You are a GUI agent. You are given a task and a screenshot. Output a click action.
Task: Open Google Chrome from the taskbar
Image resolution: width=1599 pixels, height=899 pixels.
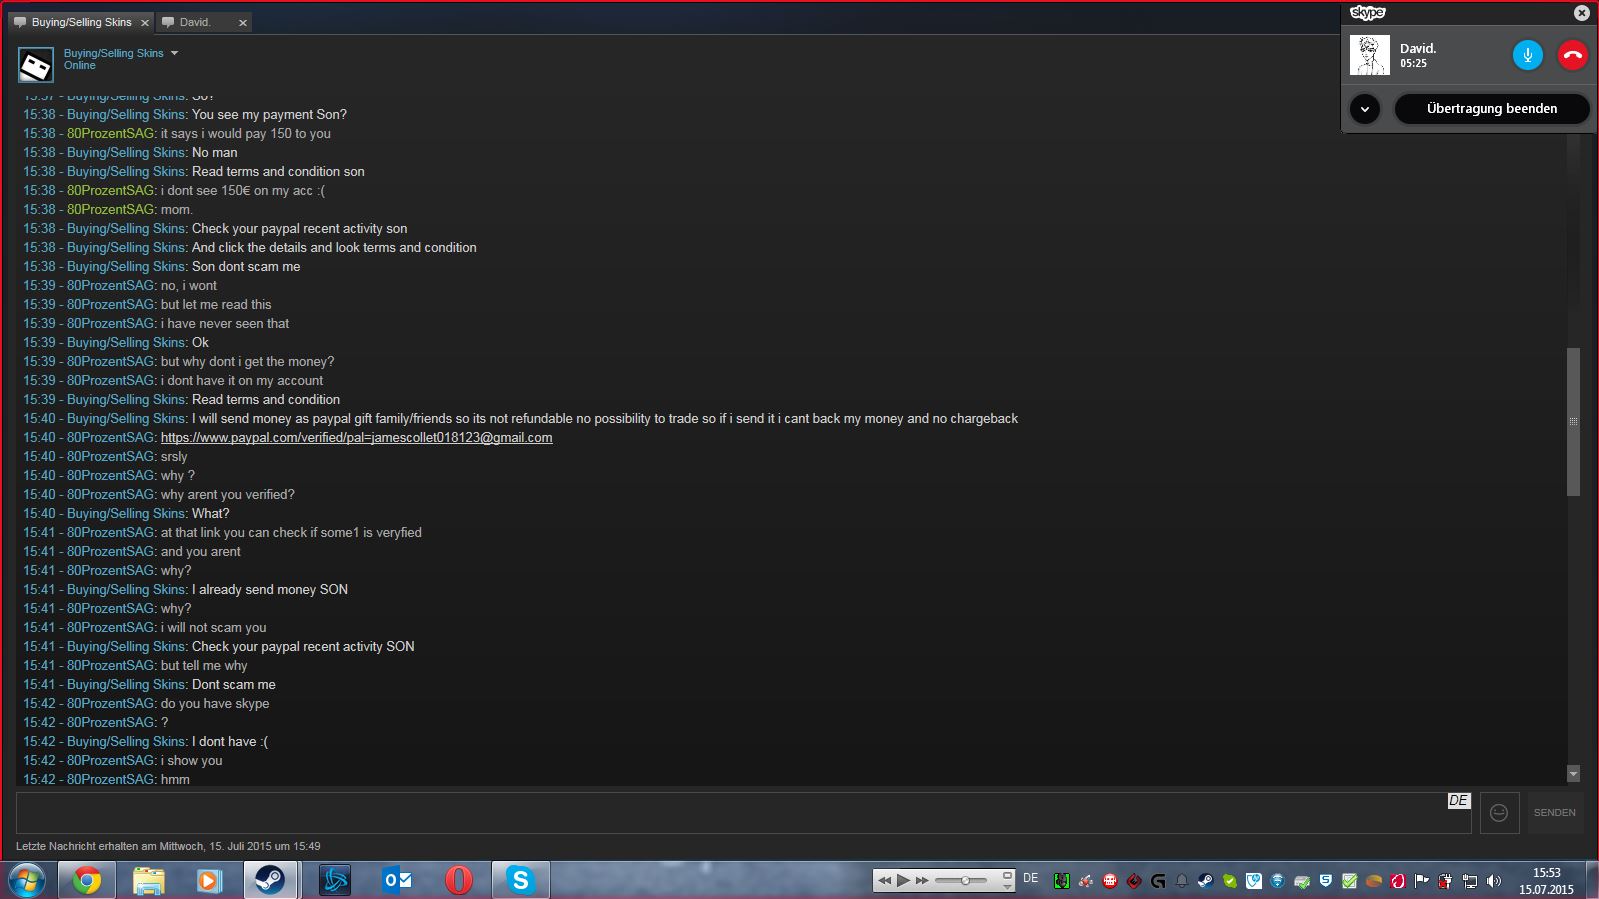click(x=87, y=880)
